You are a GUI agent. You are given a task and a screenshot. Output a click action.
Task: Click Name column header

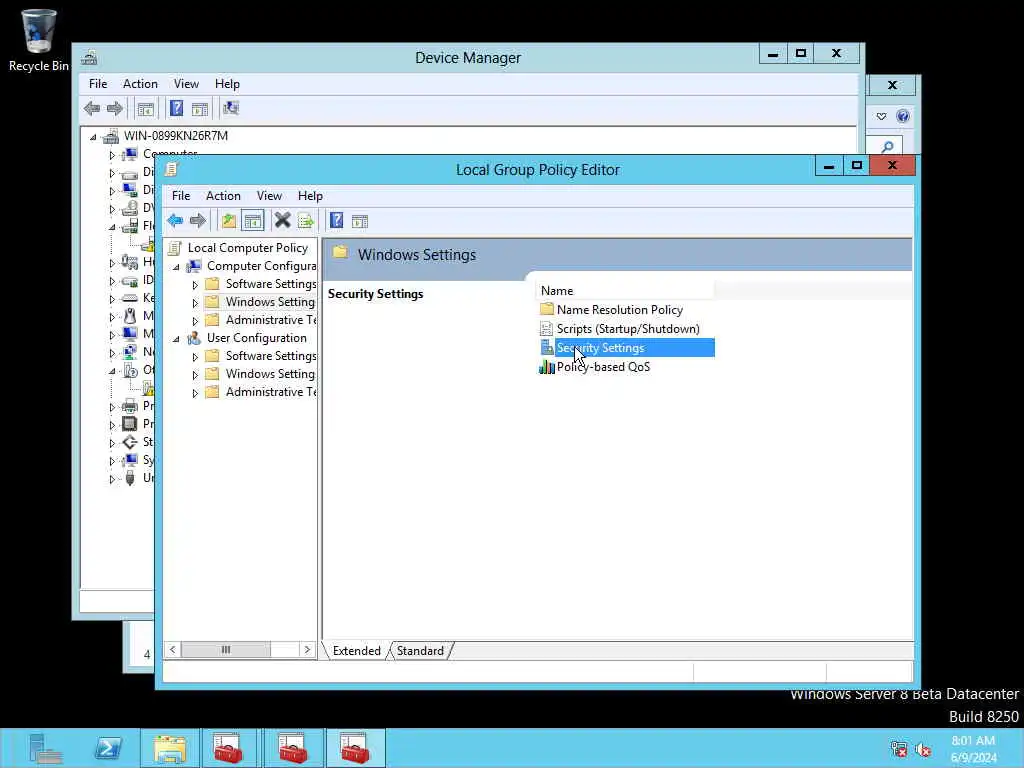626,291
